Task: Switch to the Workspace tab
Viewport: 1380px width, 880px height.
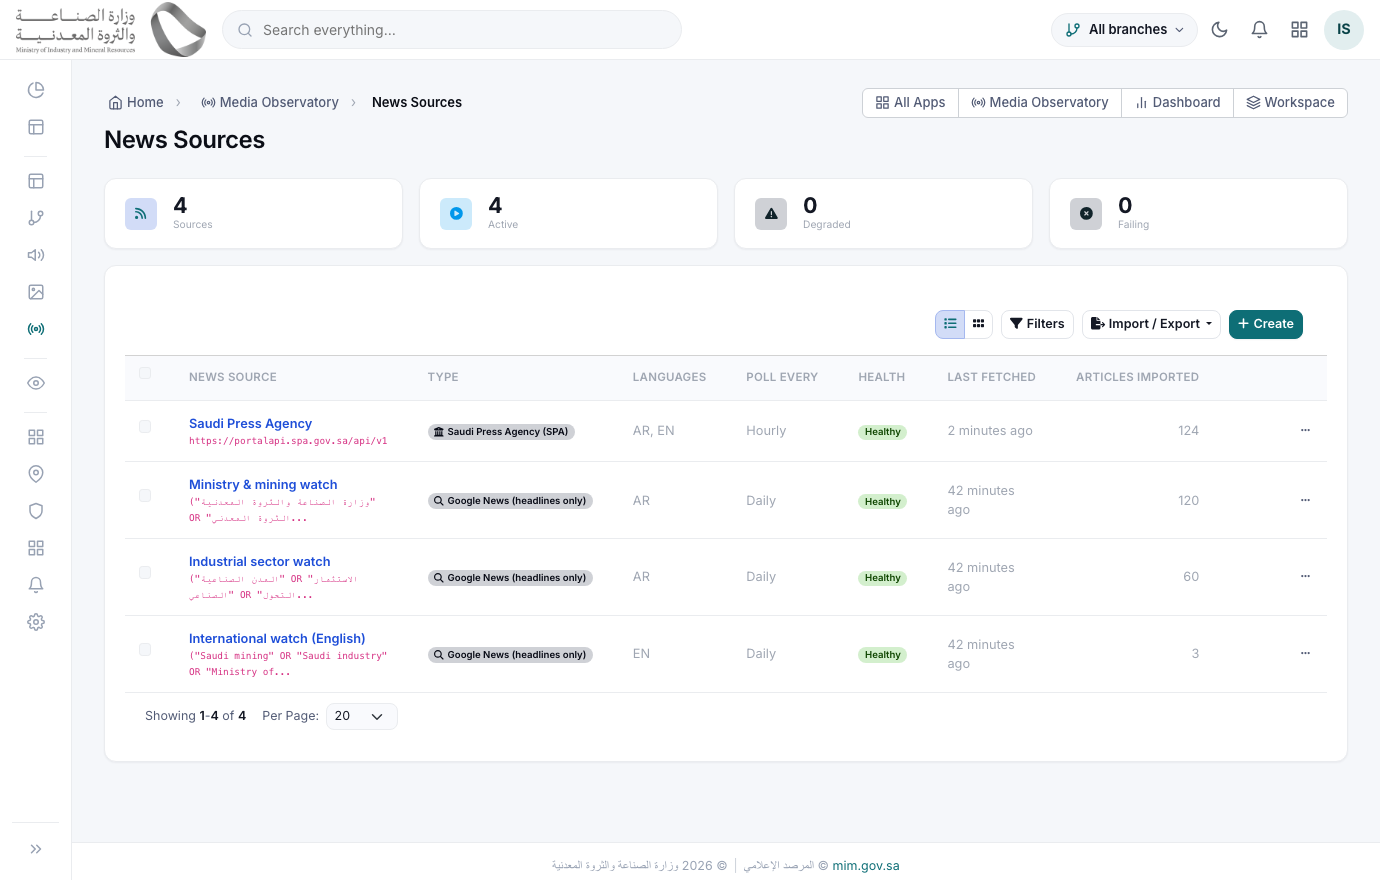Action: coord(1290,103)
